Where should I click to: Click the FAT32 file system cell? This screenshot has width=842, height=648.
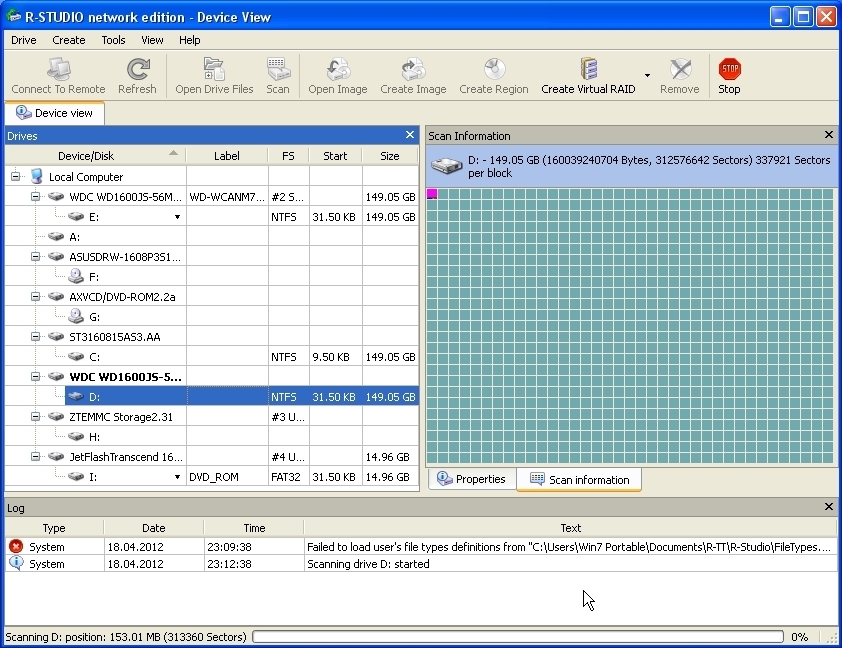(286, 477)
